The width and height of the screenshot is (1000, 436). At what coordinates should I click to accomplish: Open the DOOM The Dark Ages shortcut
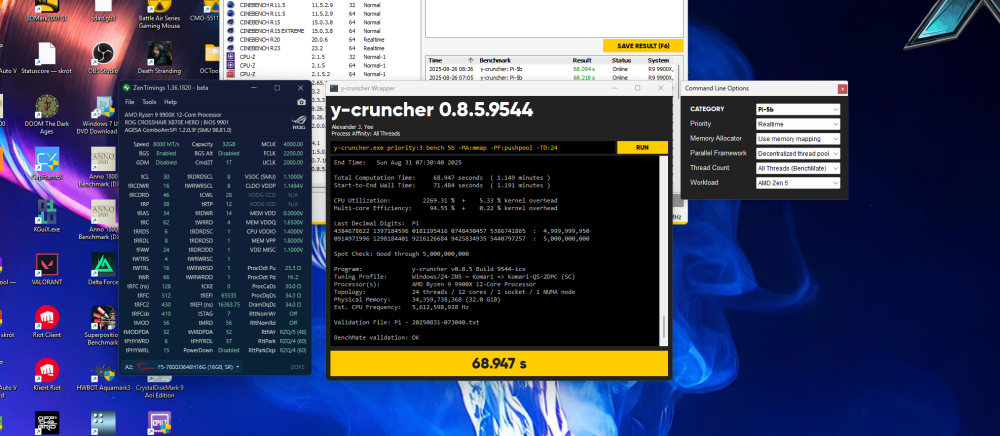tap(47, 108)
